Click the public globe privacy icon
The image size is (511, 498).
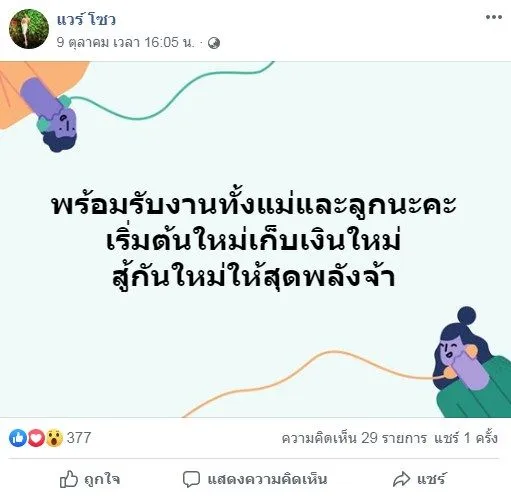214,43
